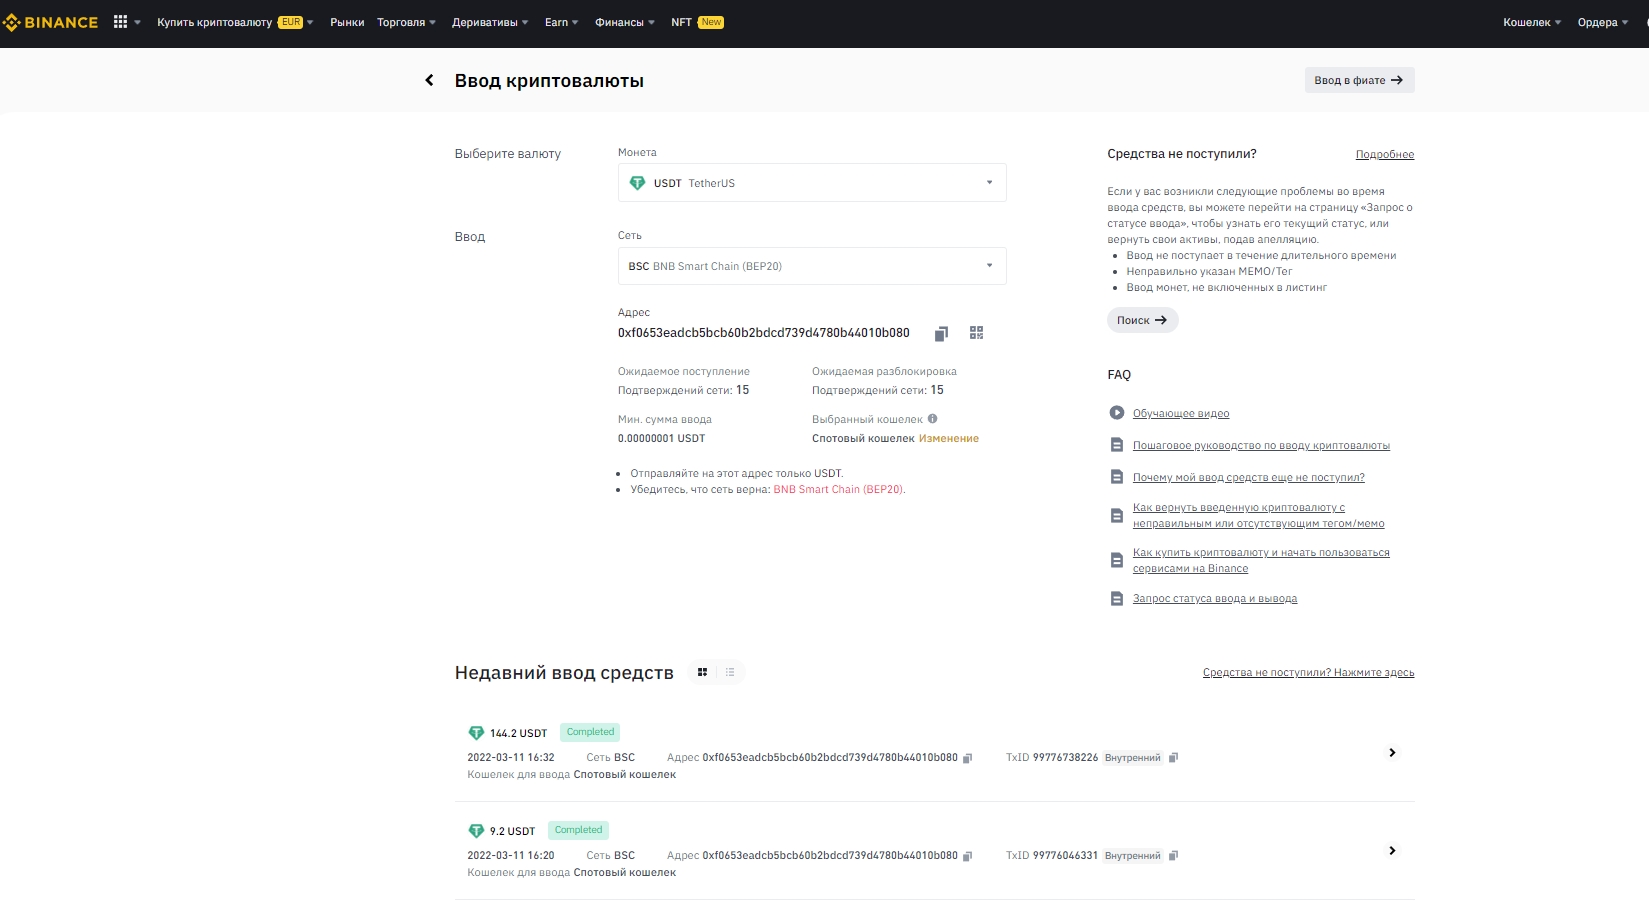Click the Внутренний tag beside TxID 99776046331
Screen dimensions: 1649x901
1133,856
